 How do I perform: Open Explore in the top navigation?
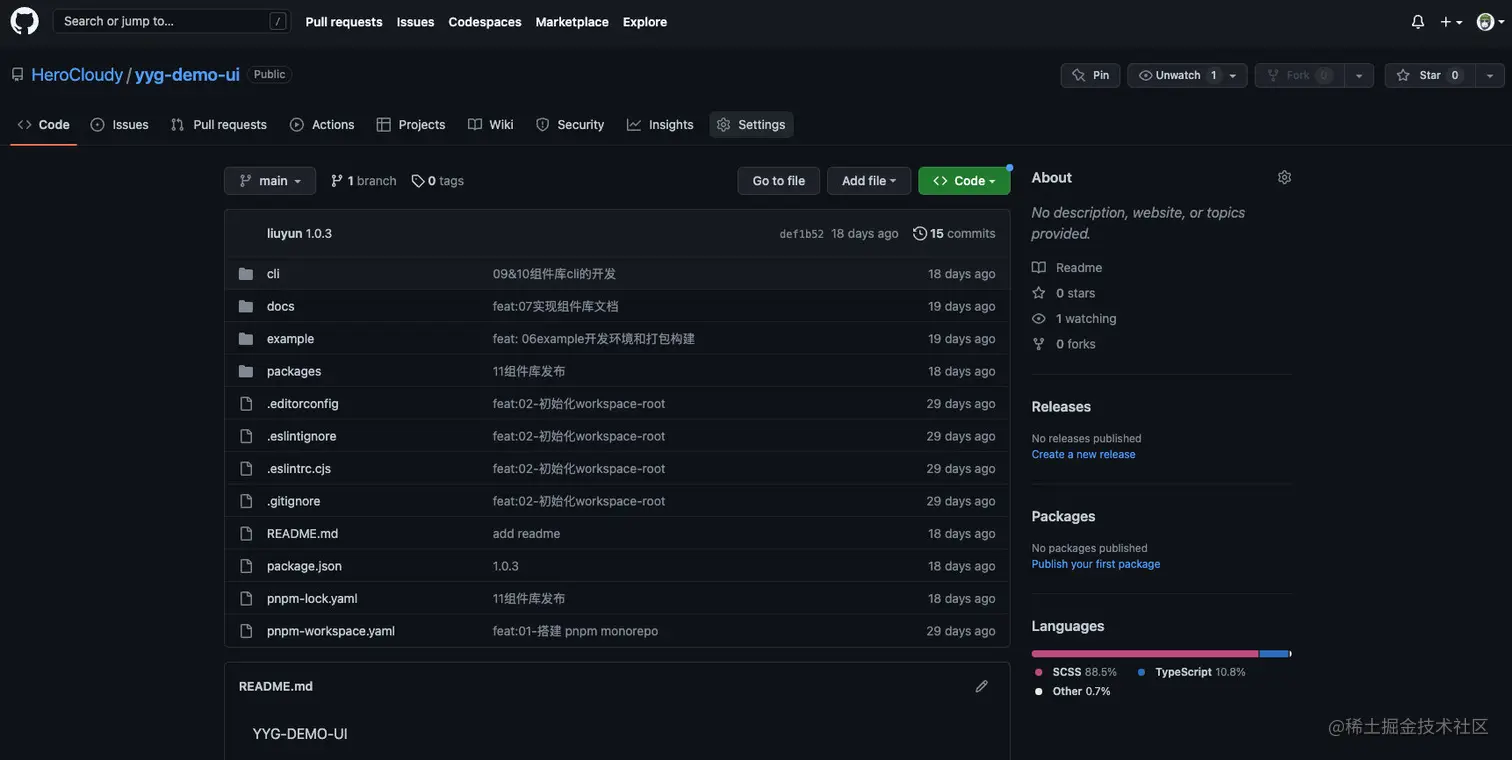(x=645, y=22)
